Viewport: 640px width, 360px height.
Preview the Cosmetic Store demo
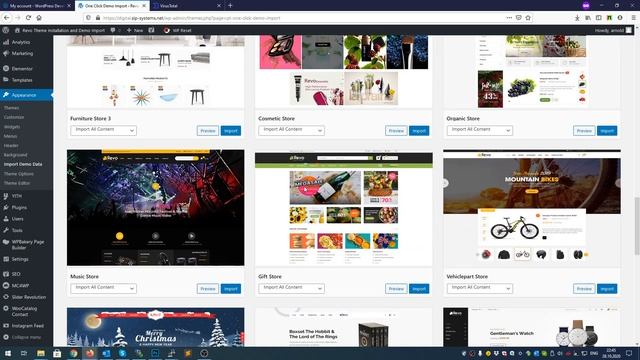396,131
